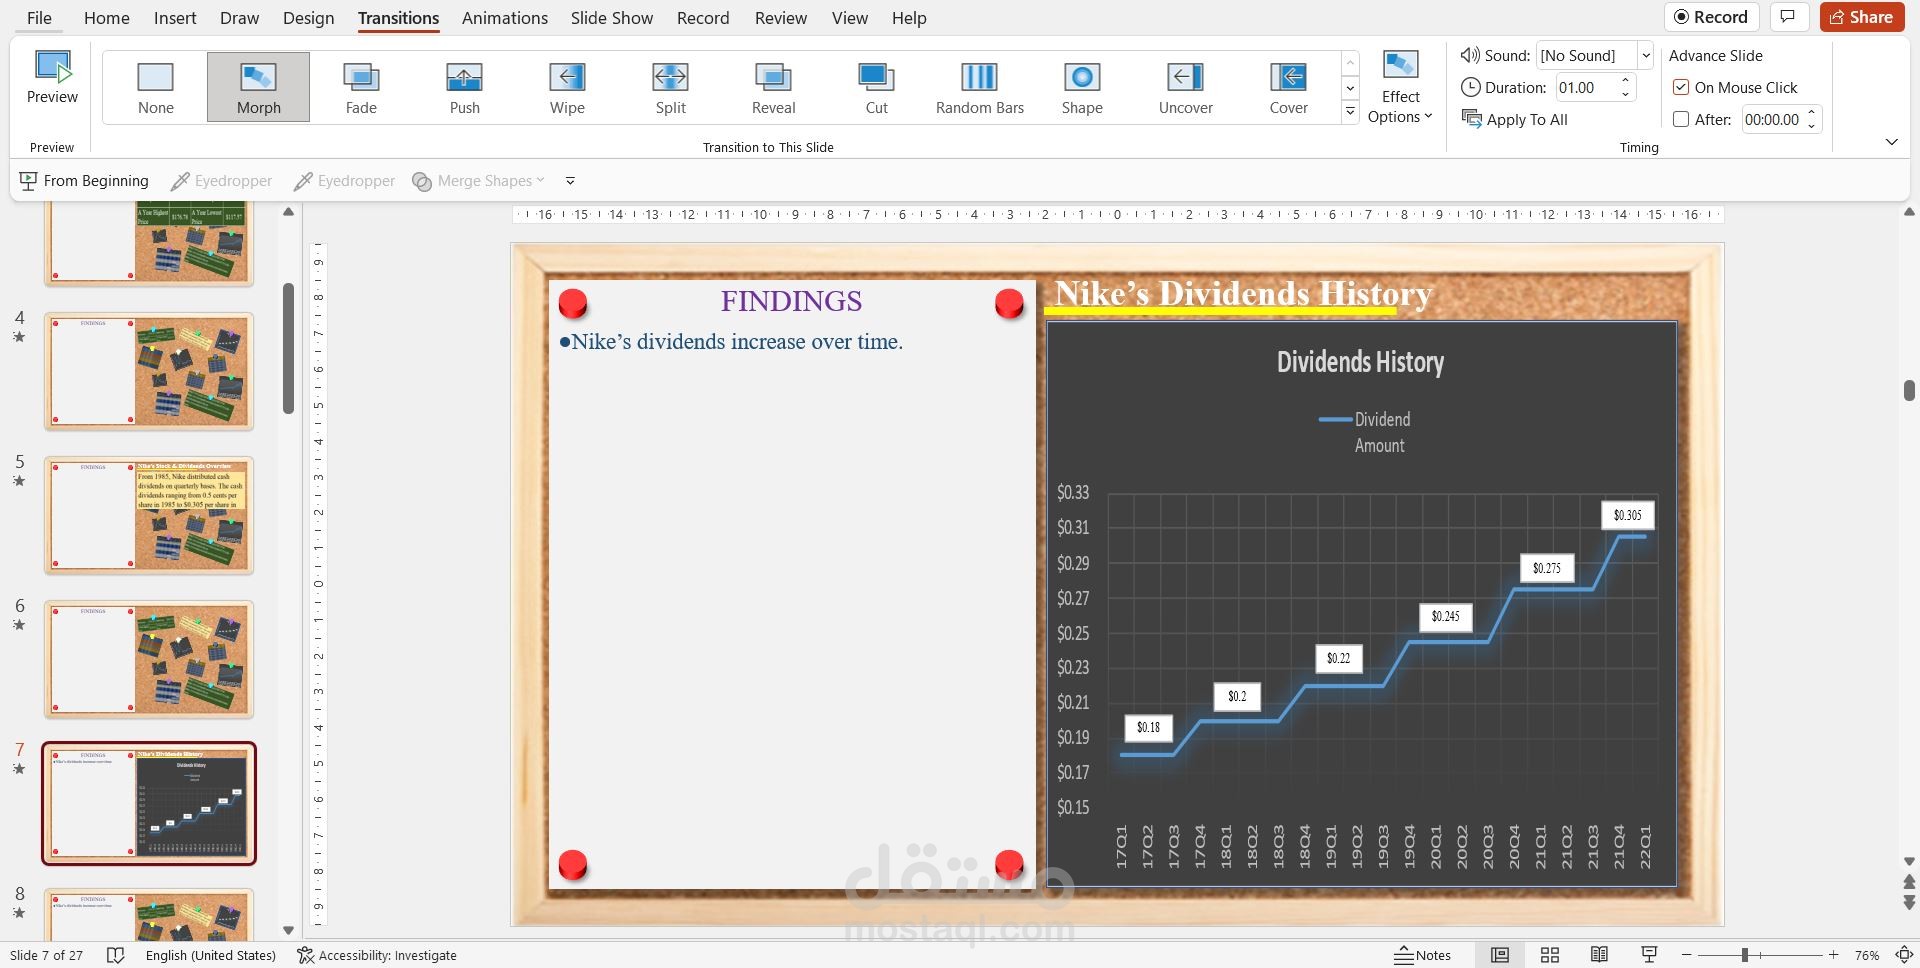Decrease Duration with down stepper
1920x968 pixels.
(x=1625, y=94)
